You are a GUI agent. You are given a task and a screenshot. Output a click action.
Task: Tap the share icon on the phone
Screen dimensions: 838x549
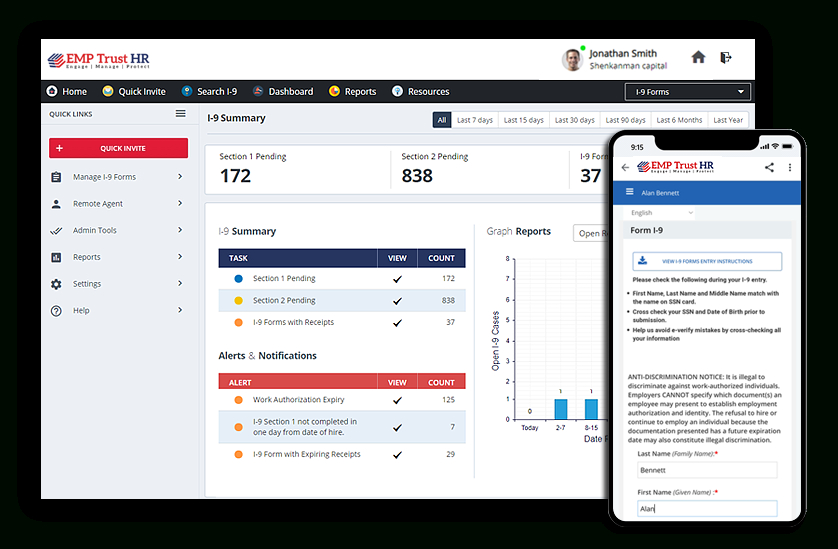point(769,167)
